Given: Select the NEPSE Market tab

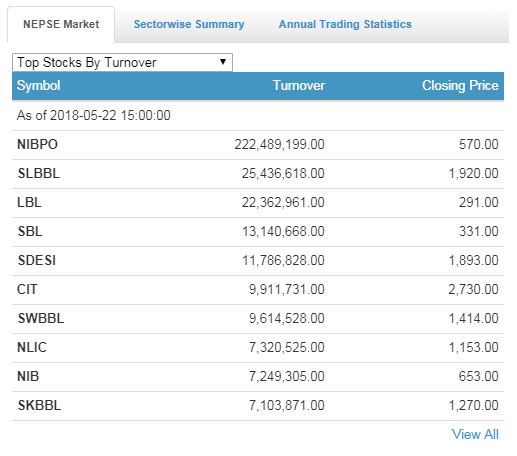Looking at the screenshot, I should coord(61,24).
